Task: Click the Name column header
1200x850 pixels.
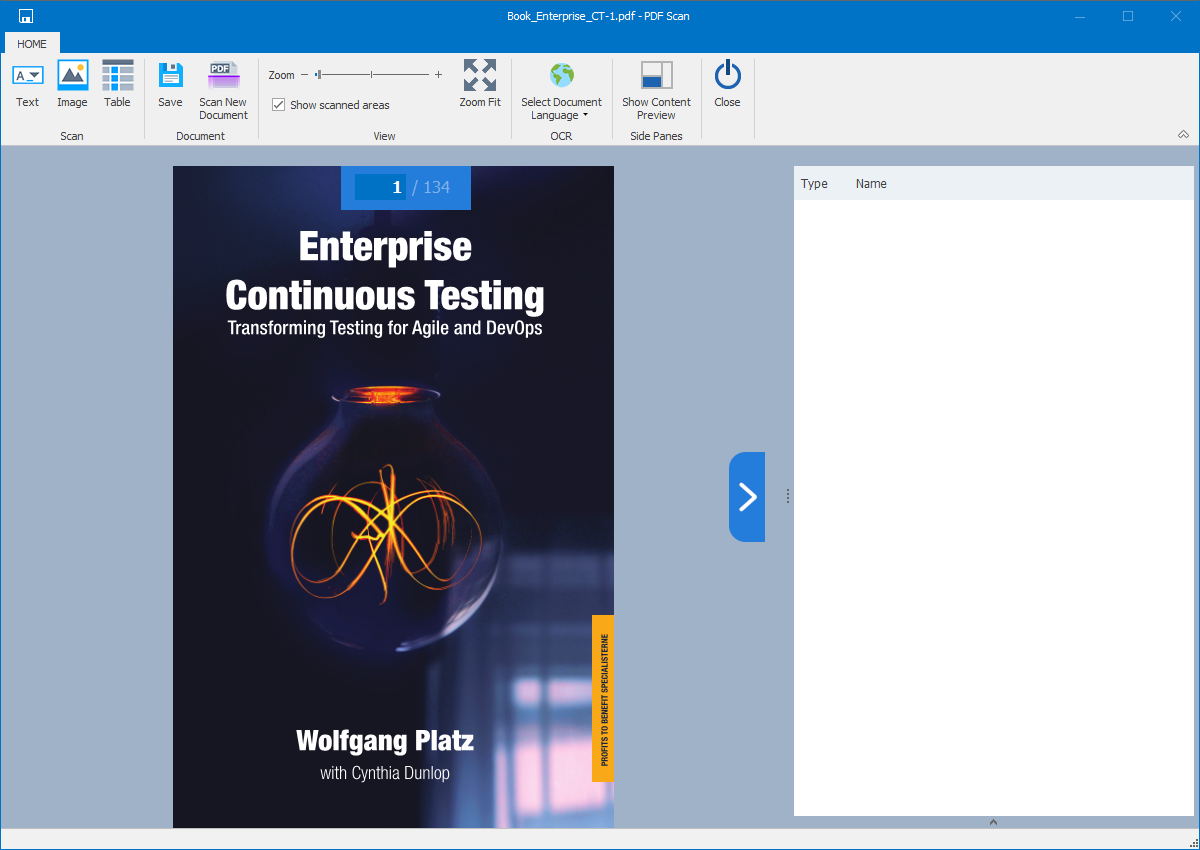Action: click(871, 184)
